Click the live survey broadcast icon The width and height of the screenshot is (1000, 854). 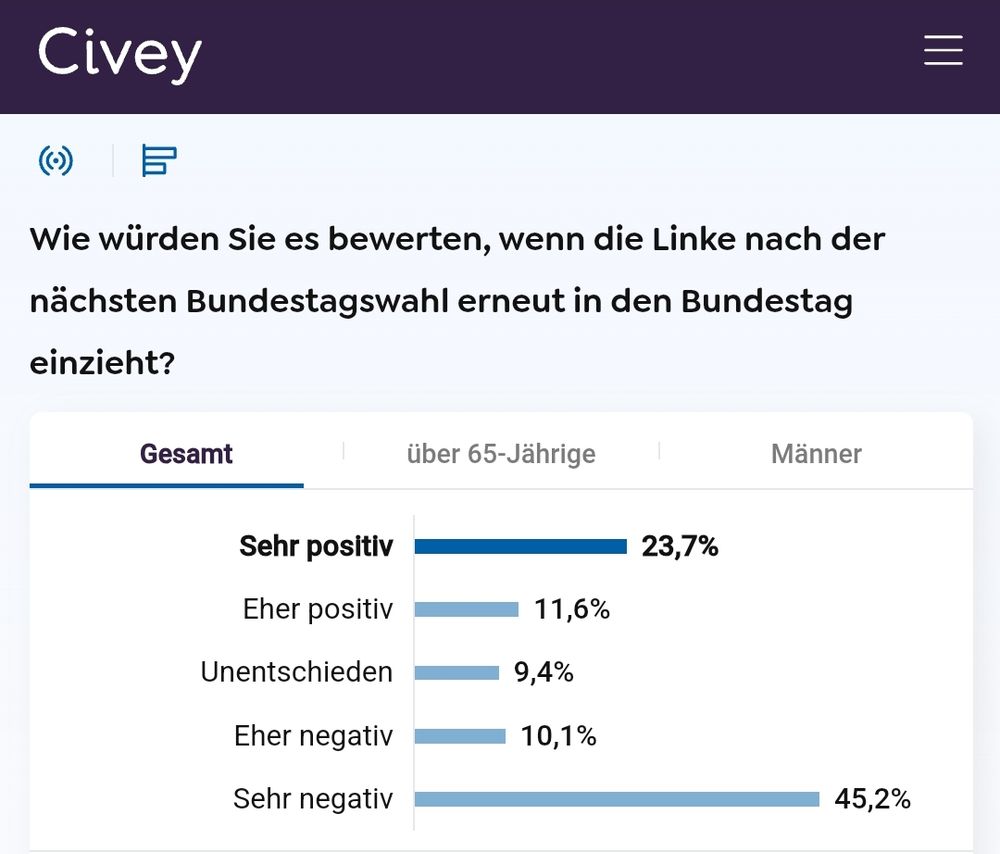pos(57,160)
